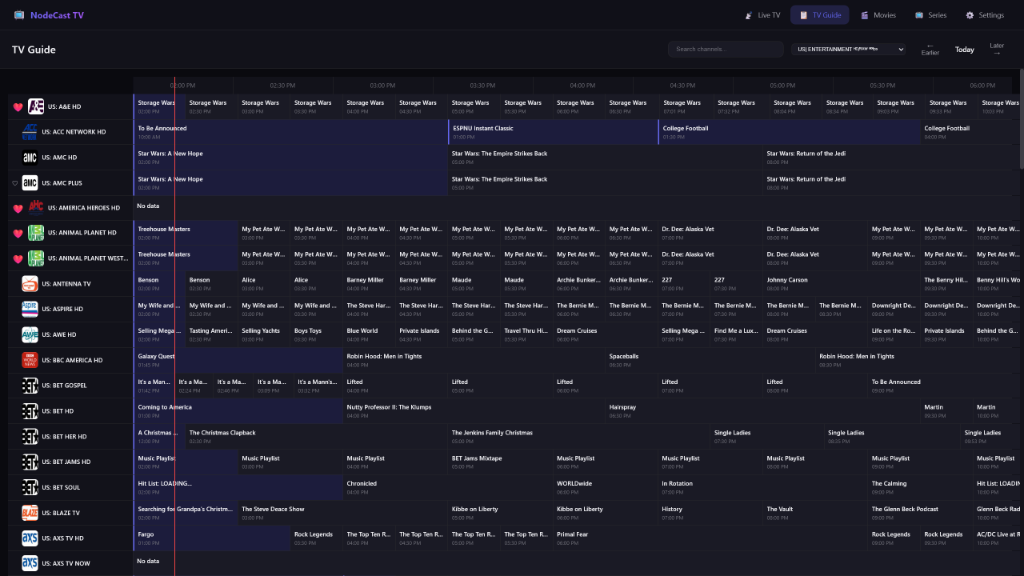Select Johnny Carson on Antenna TV
The height and width of the screenshot is (576, 1024).
click(841, 283)
